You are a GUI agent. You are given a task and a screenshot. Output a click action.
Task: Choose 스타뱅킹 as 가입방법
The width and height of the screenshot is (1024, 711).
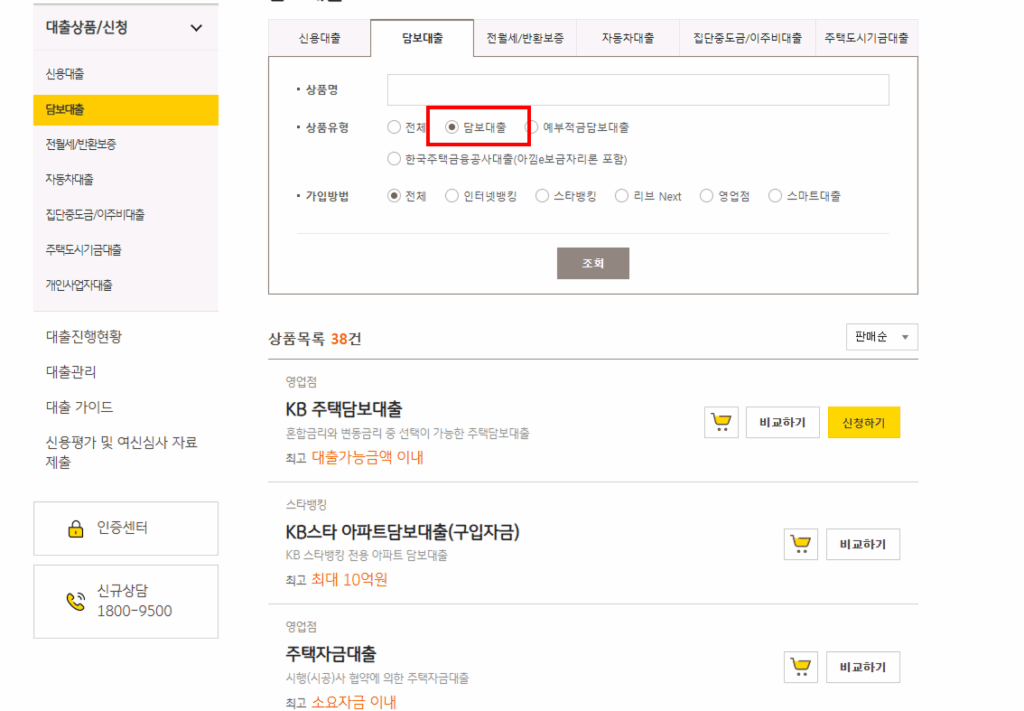(x=542, y=196)
